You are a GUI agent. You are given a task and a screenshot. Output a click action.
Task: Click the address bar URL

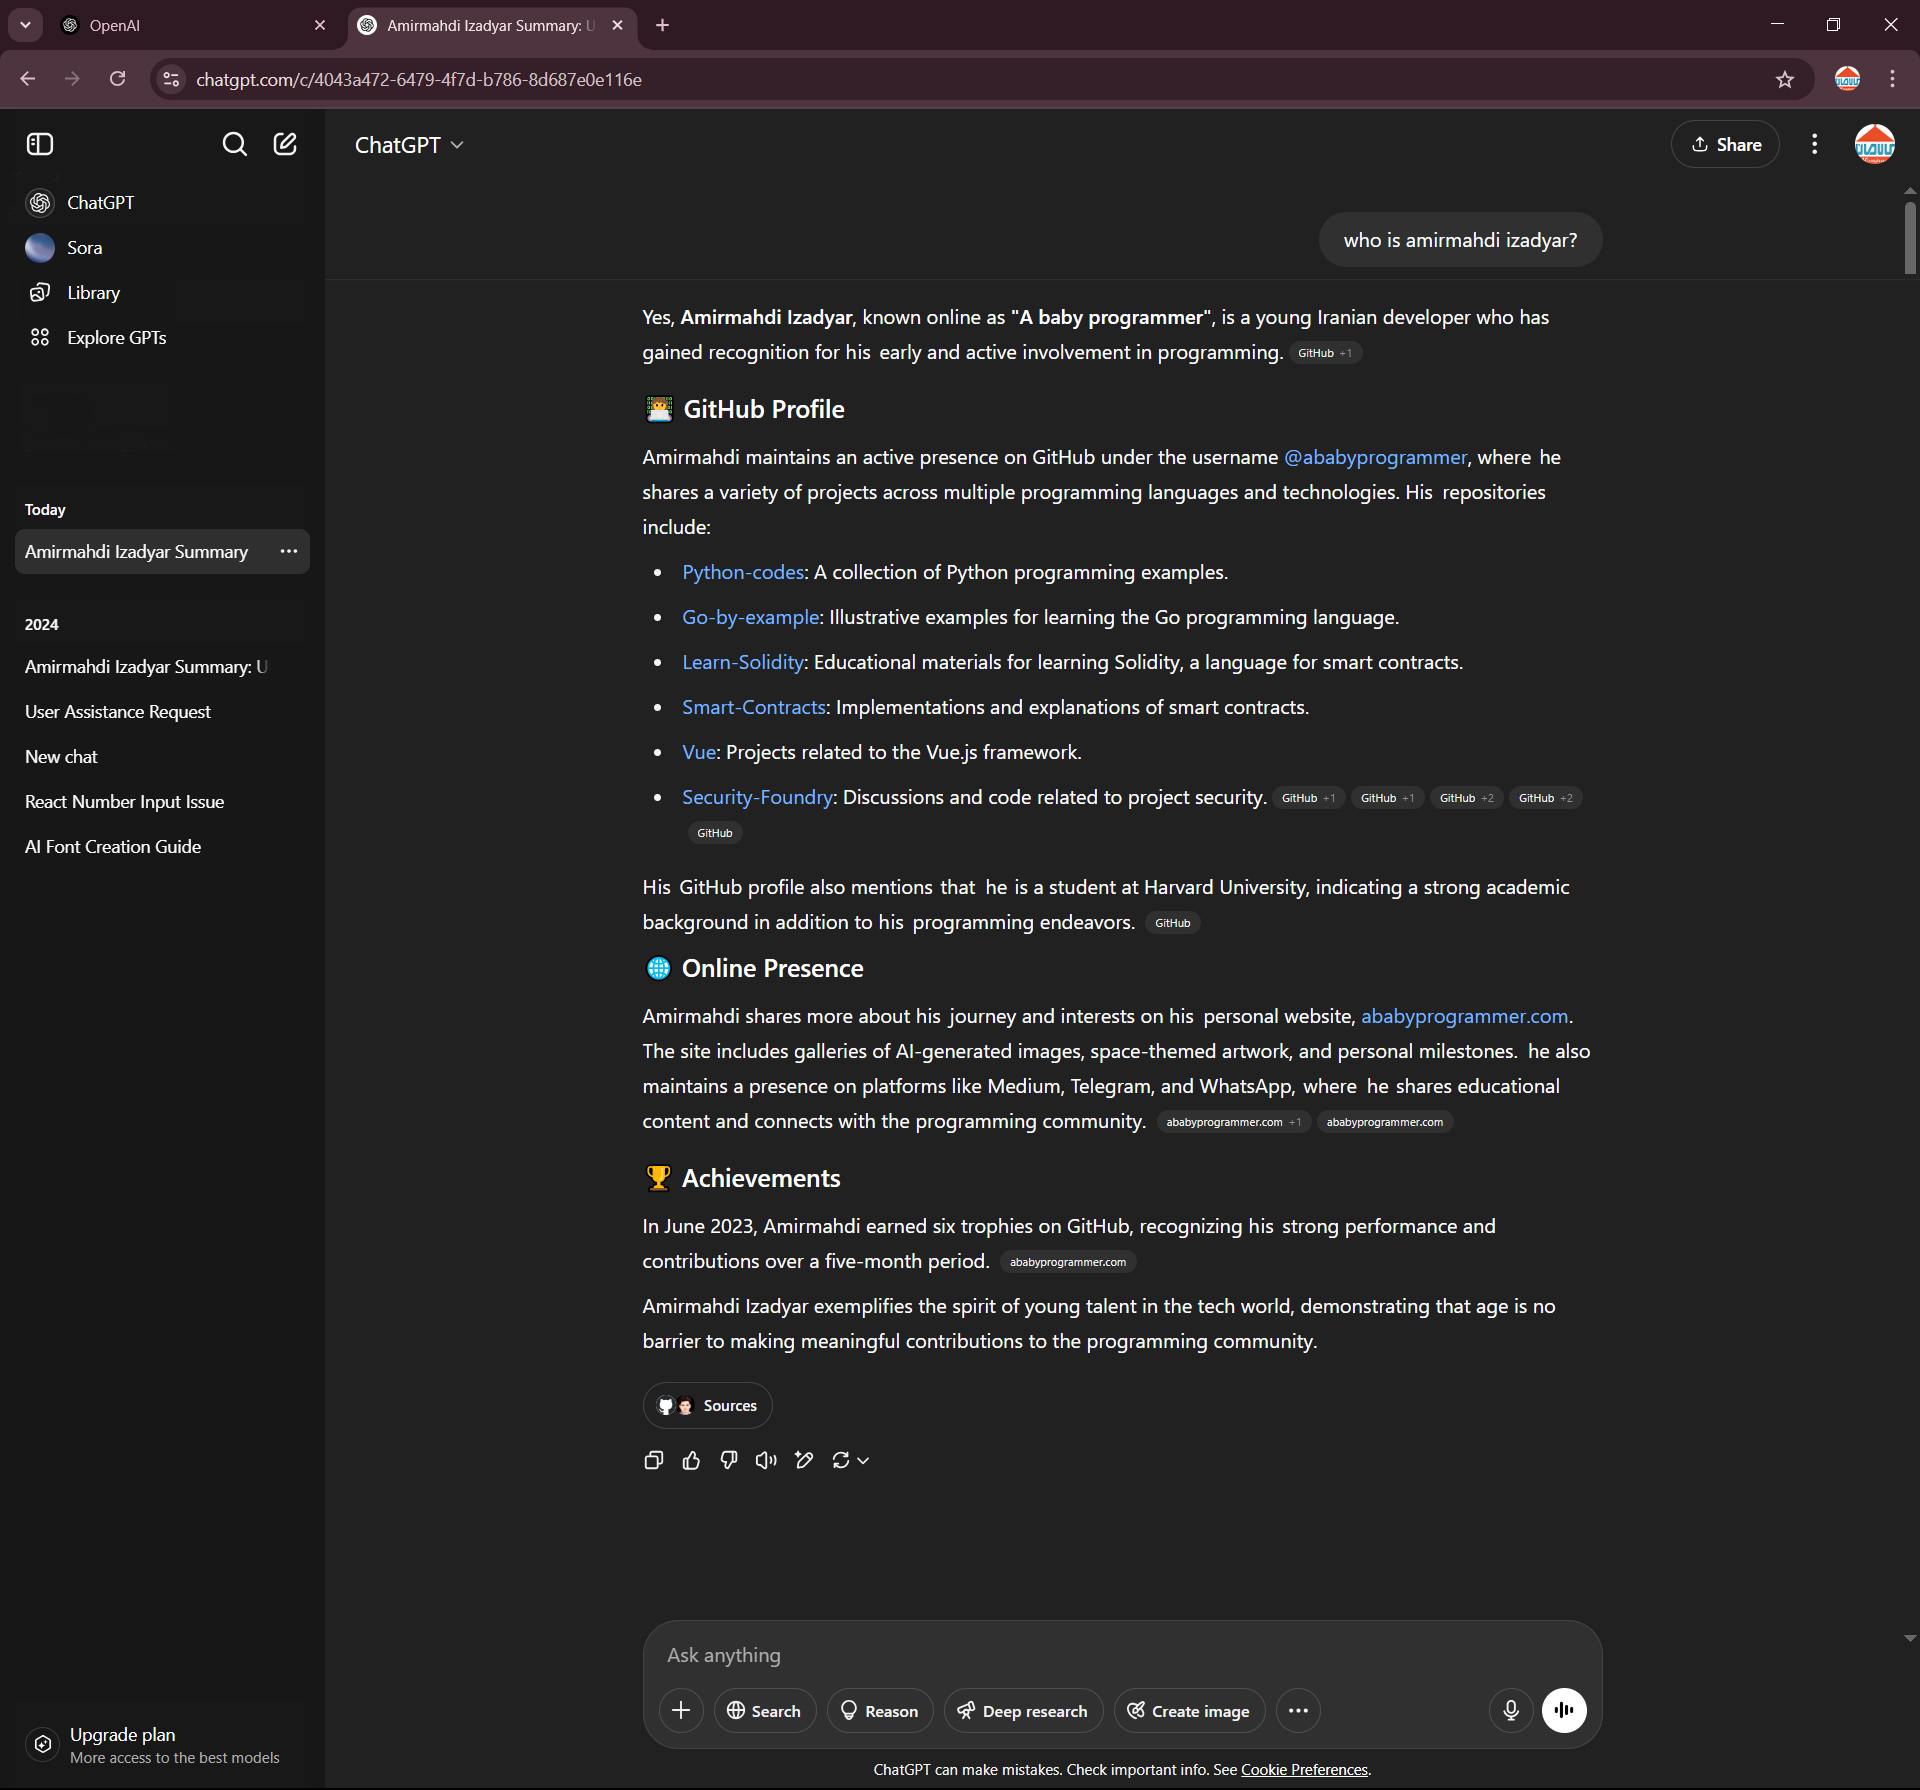(x=418, y=79)
